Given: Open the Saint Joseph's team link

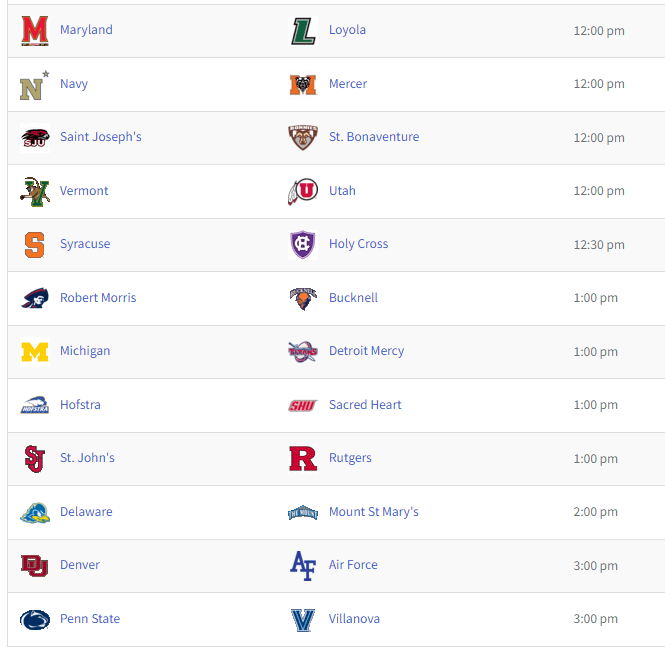Looking at the screenshot, I should tap(101, 137).
